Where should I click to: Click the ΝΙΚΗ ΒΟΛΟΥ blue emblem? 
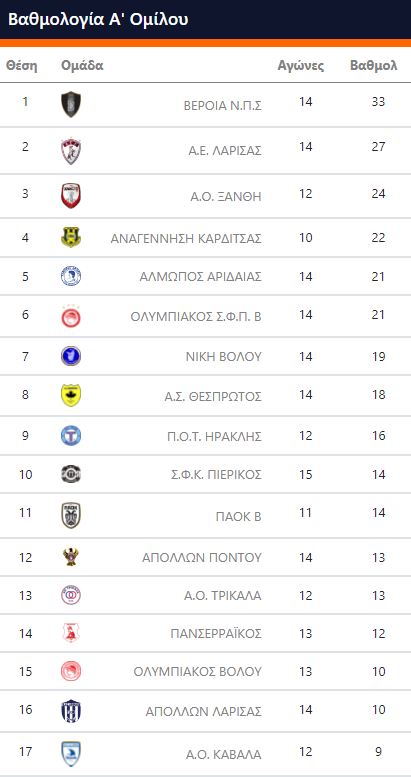tap(71, 356)
